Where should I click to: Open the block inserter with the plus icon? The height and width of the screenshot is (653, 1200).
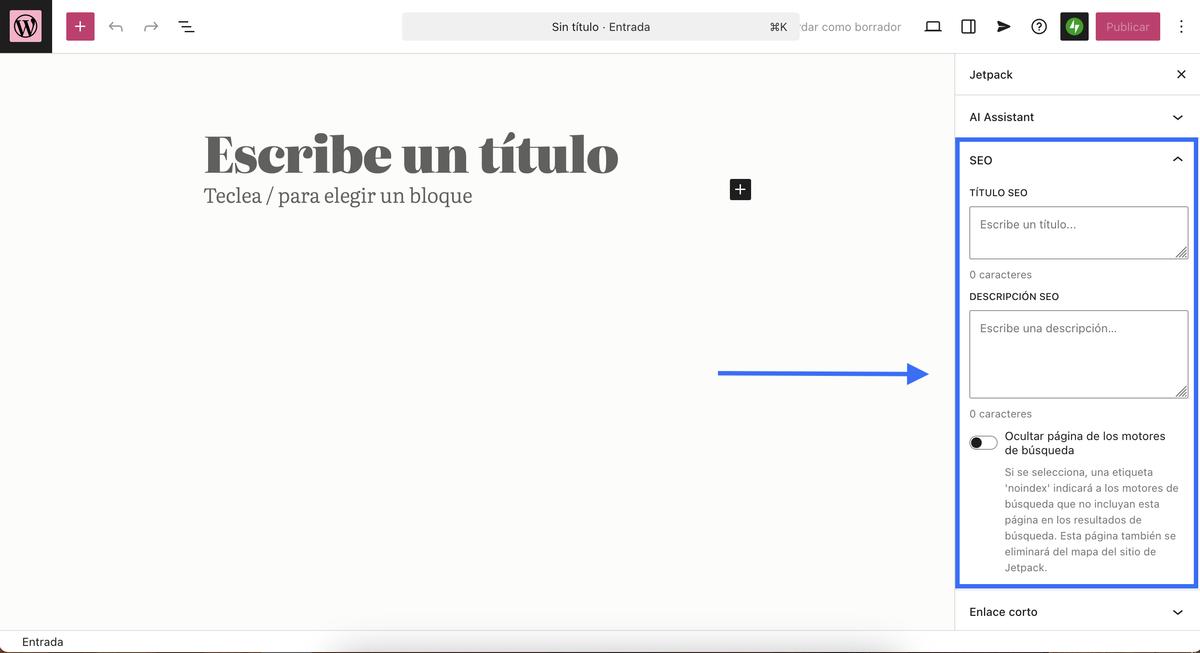tap(79, 26)
